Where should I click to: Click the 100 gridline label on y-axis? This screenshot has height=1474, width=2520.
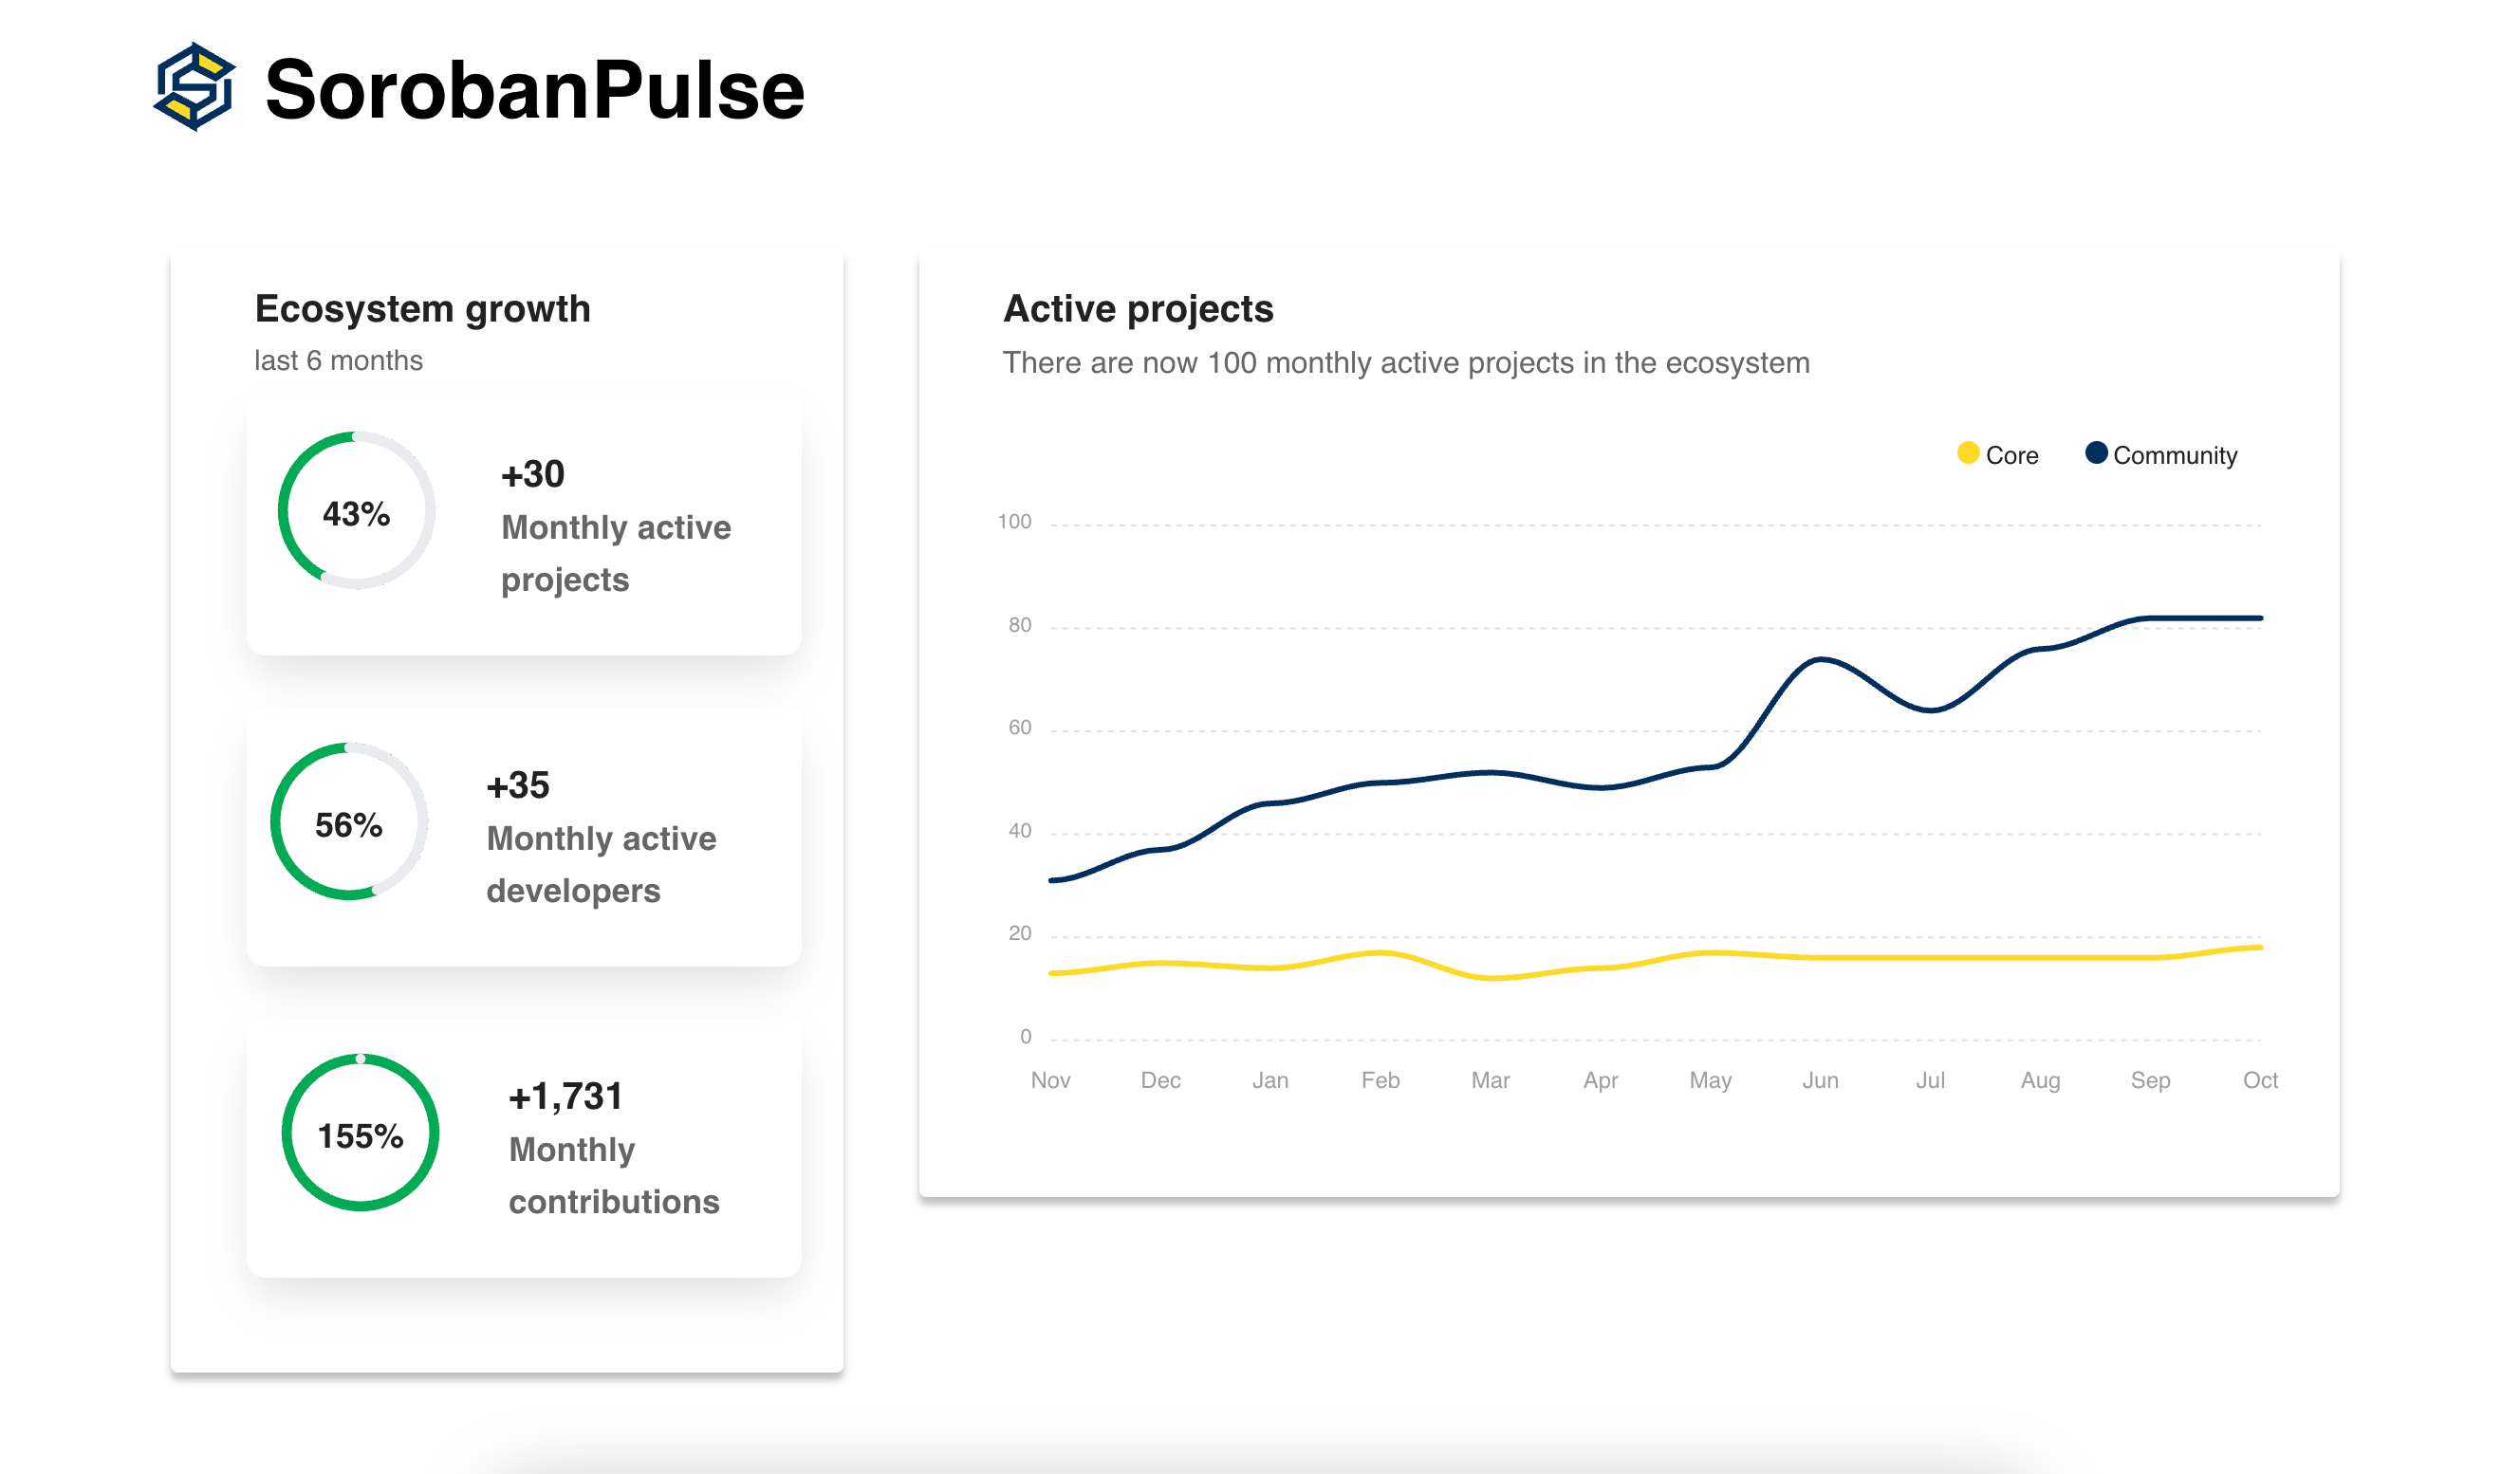click(x=1014, y=522)
